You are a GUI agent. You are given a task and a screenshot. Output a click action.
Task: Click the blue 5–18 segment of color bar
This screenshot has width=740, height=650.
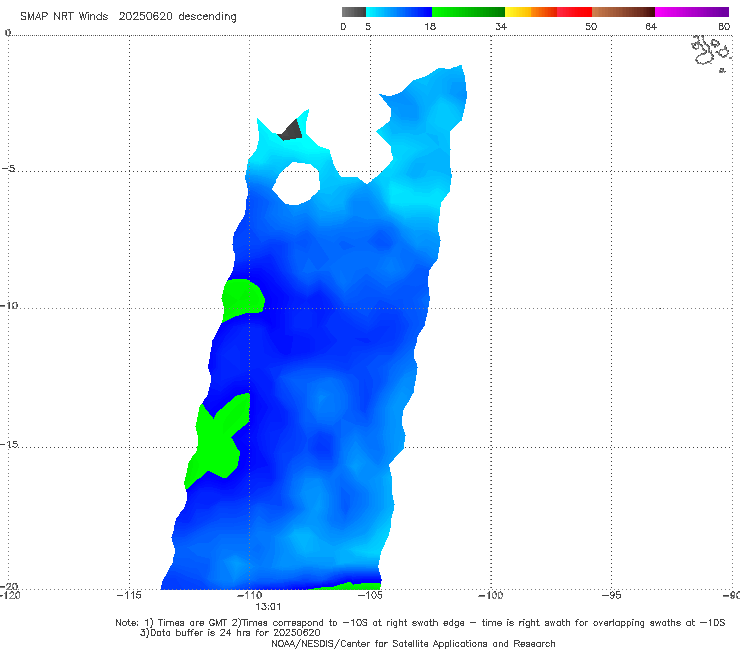pyautogui.click(x=399, y=12)
